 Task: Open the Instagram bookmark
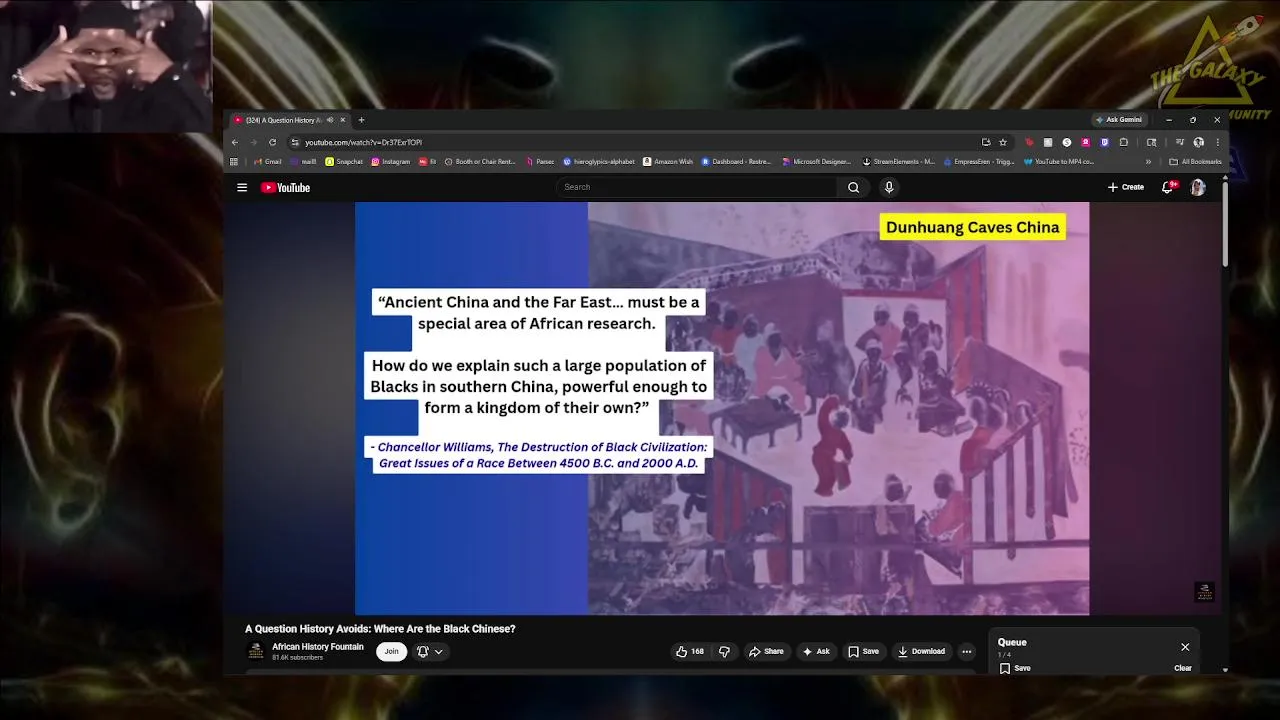391,161
